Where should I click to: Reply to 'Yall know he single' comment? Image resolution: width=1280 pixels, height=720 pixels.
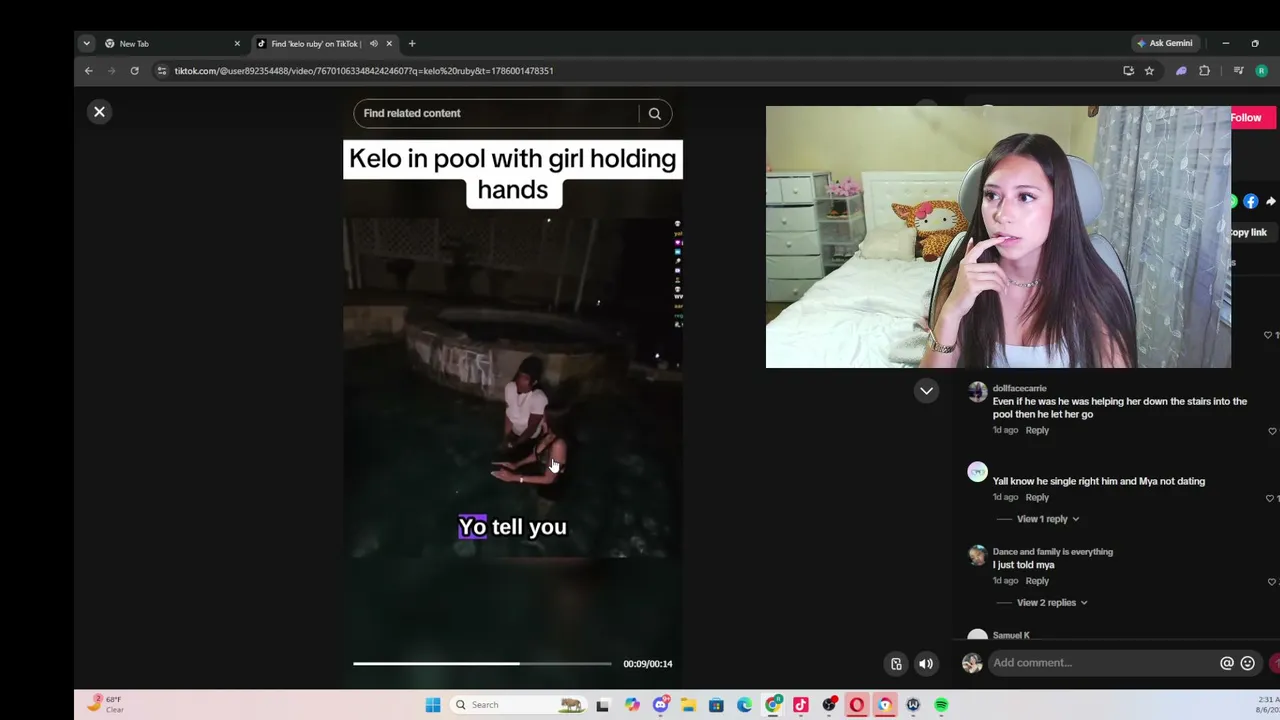(x=1037, y=498)
